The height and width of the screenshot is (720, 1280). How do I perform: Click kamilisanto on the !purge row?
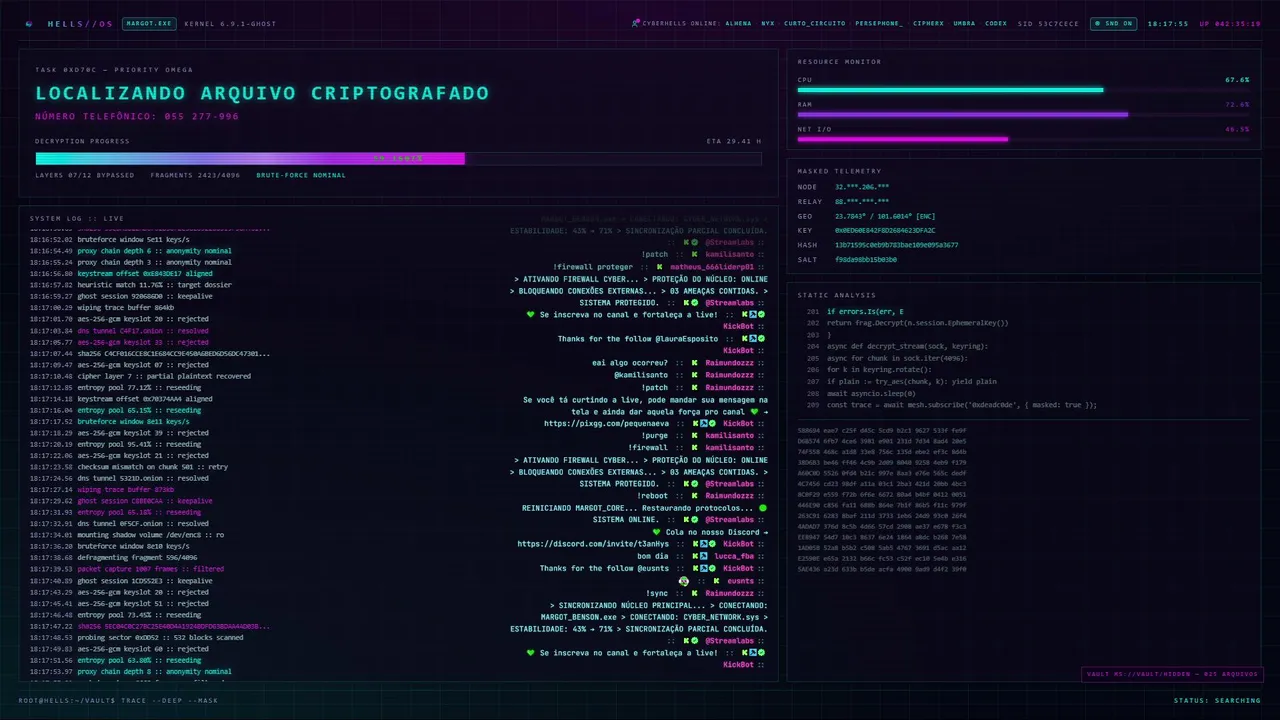[729, 436]
